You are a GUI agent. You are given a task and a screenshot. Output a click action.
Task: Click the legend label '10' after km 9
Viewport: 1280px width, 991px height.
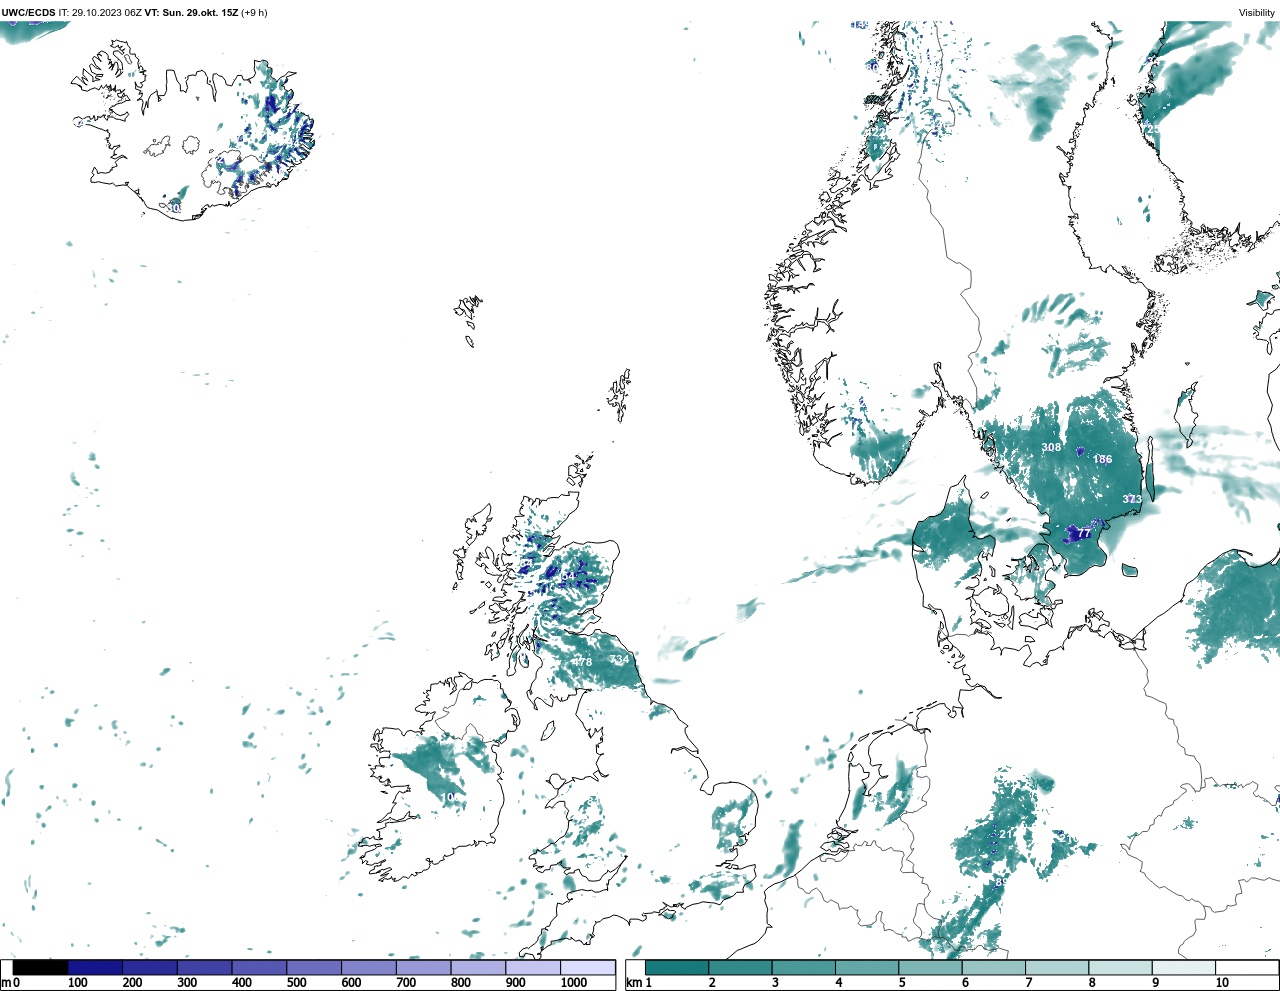(1222, 983)
